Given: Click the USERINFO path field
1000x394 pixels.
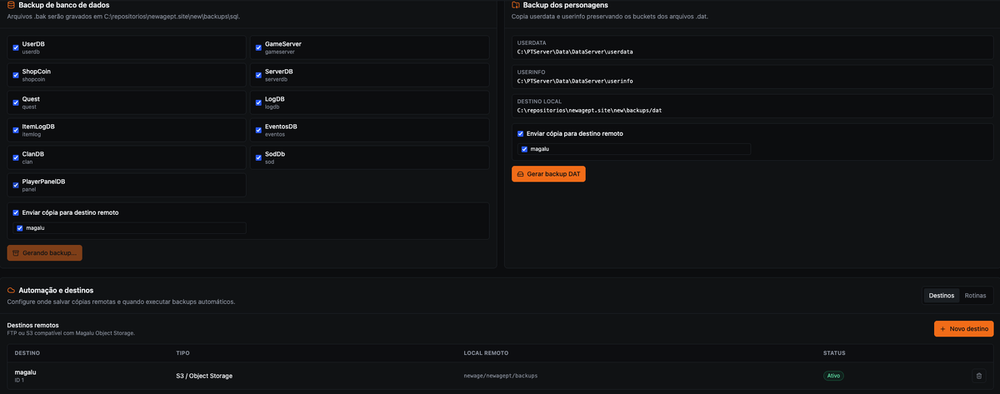Looking at the screenshot, I should coord(753,77).
